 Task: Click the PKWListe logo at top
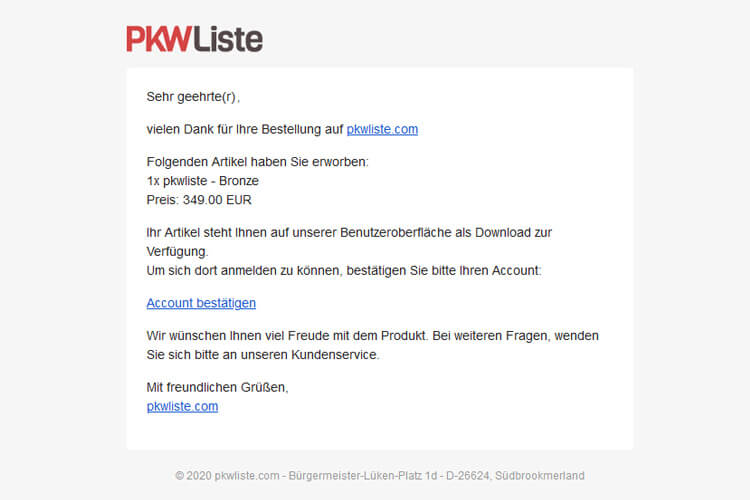(194, 39)
